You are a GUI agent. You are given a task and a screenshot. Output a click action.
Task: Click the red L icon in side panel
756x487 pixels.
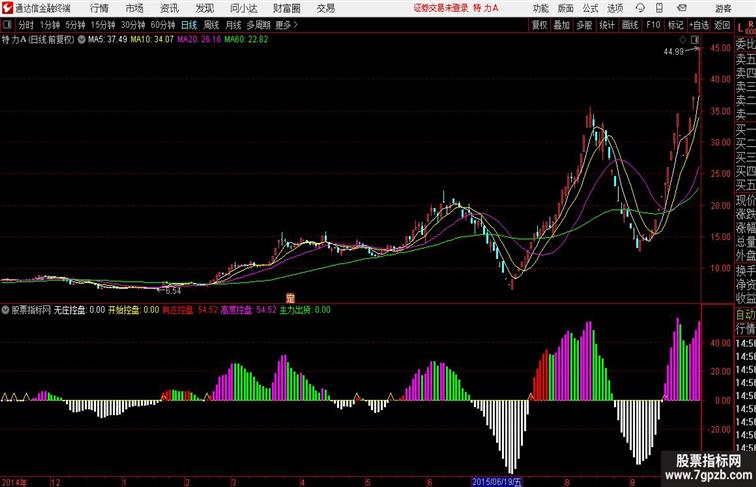[741, 28]
